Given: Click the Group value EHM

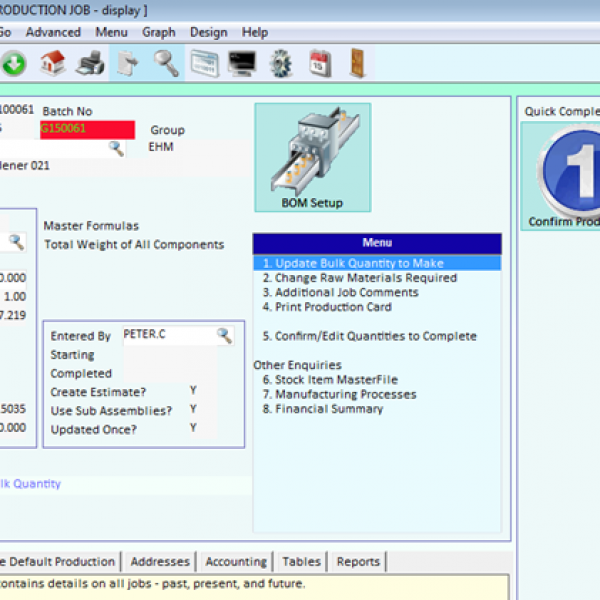Looking at the screenshot, I should [x=161, y=147].
